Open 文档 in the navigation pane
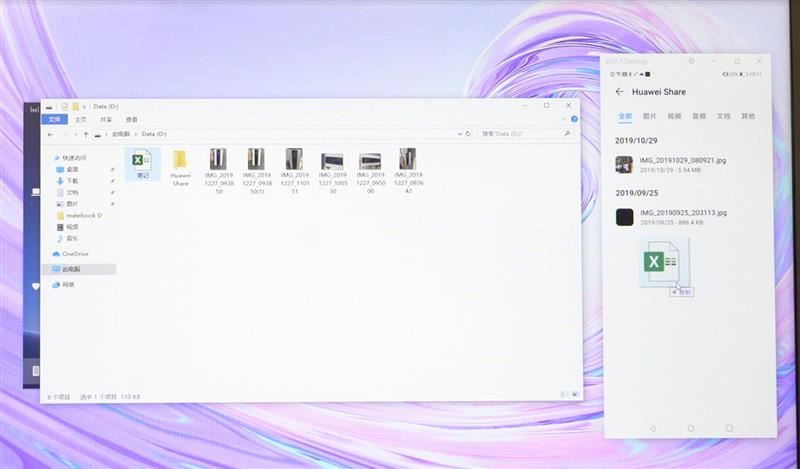800x469 pixels. click(72, 192)
